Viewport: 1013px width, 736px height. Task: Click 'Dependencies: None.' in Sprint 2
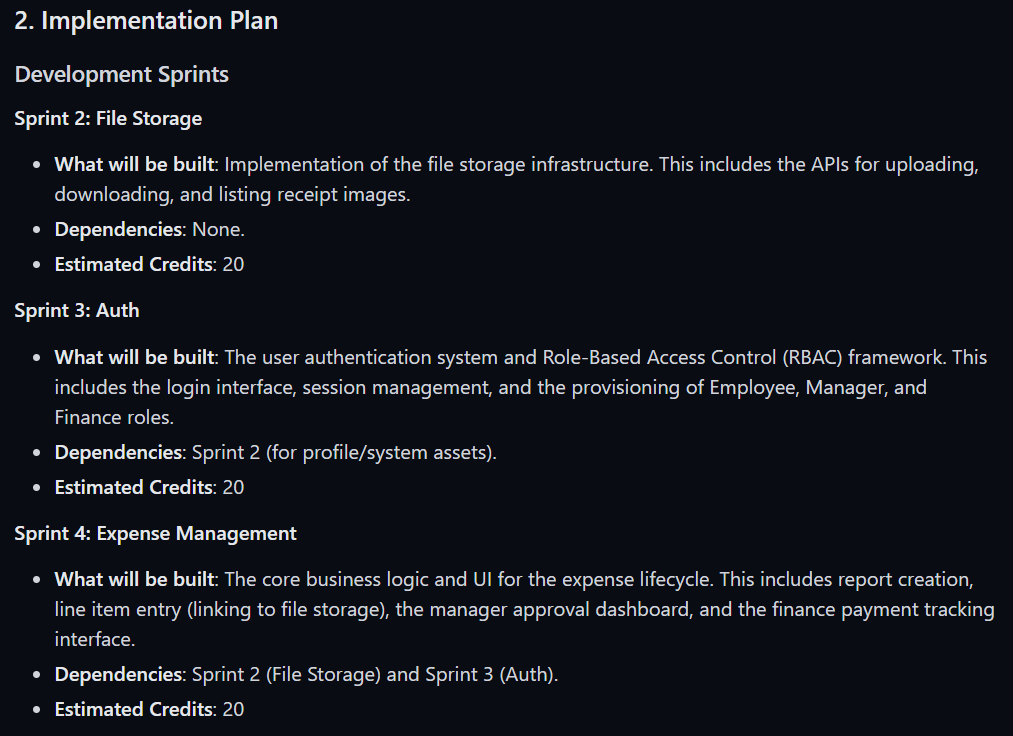point(149,229)
